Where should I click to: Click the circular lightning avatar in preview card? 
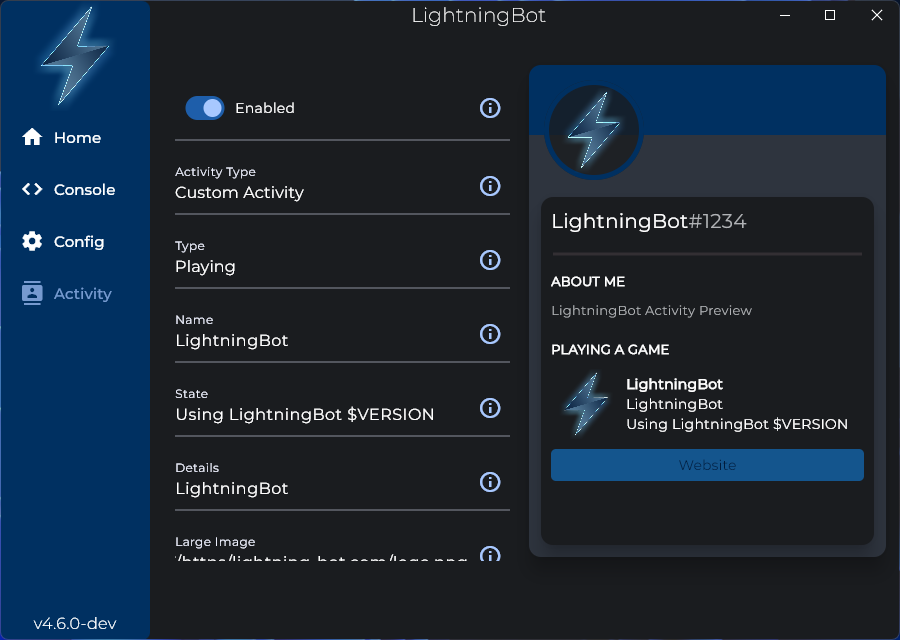pyautogui.click(x=592, y=130)
